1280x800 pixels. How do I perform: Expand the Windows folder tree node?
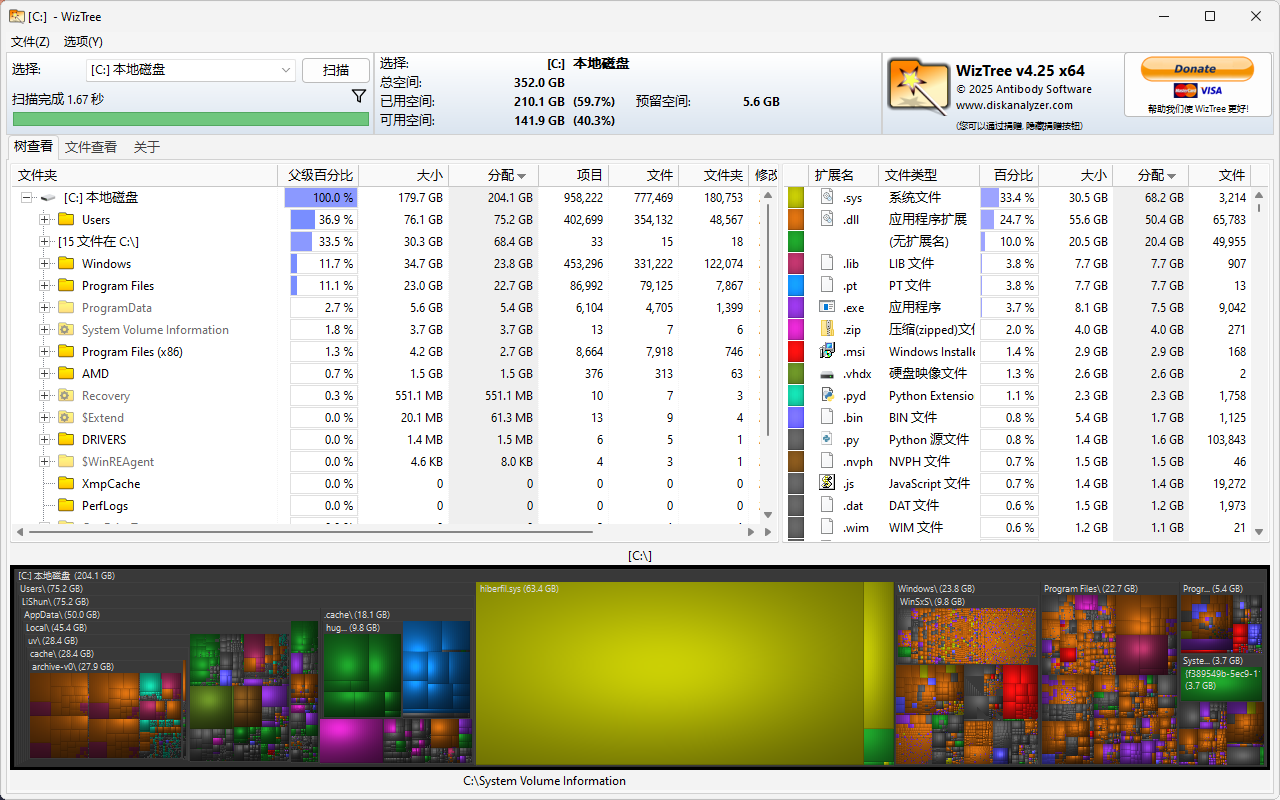click(x=44, y=264)
